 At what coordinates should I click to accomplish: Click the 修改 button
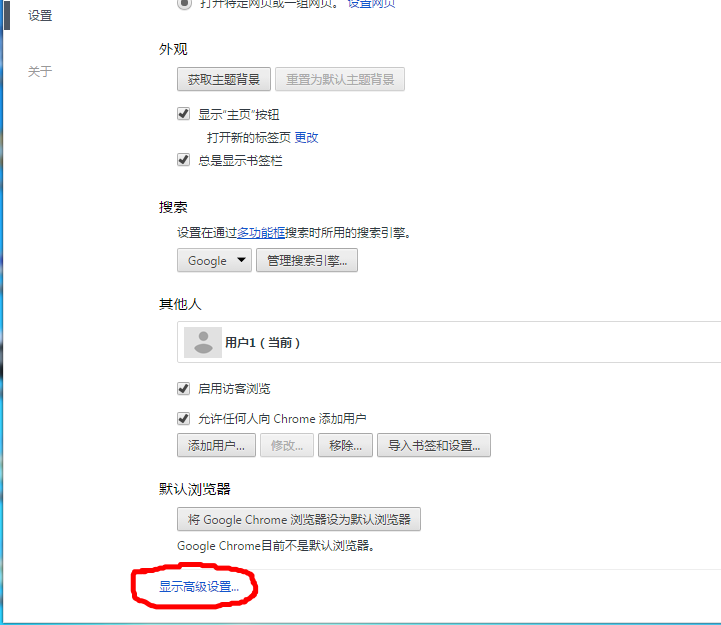287,446
